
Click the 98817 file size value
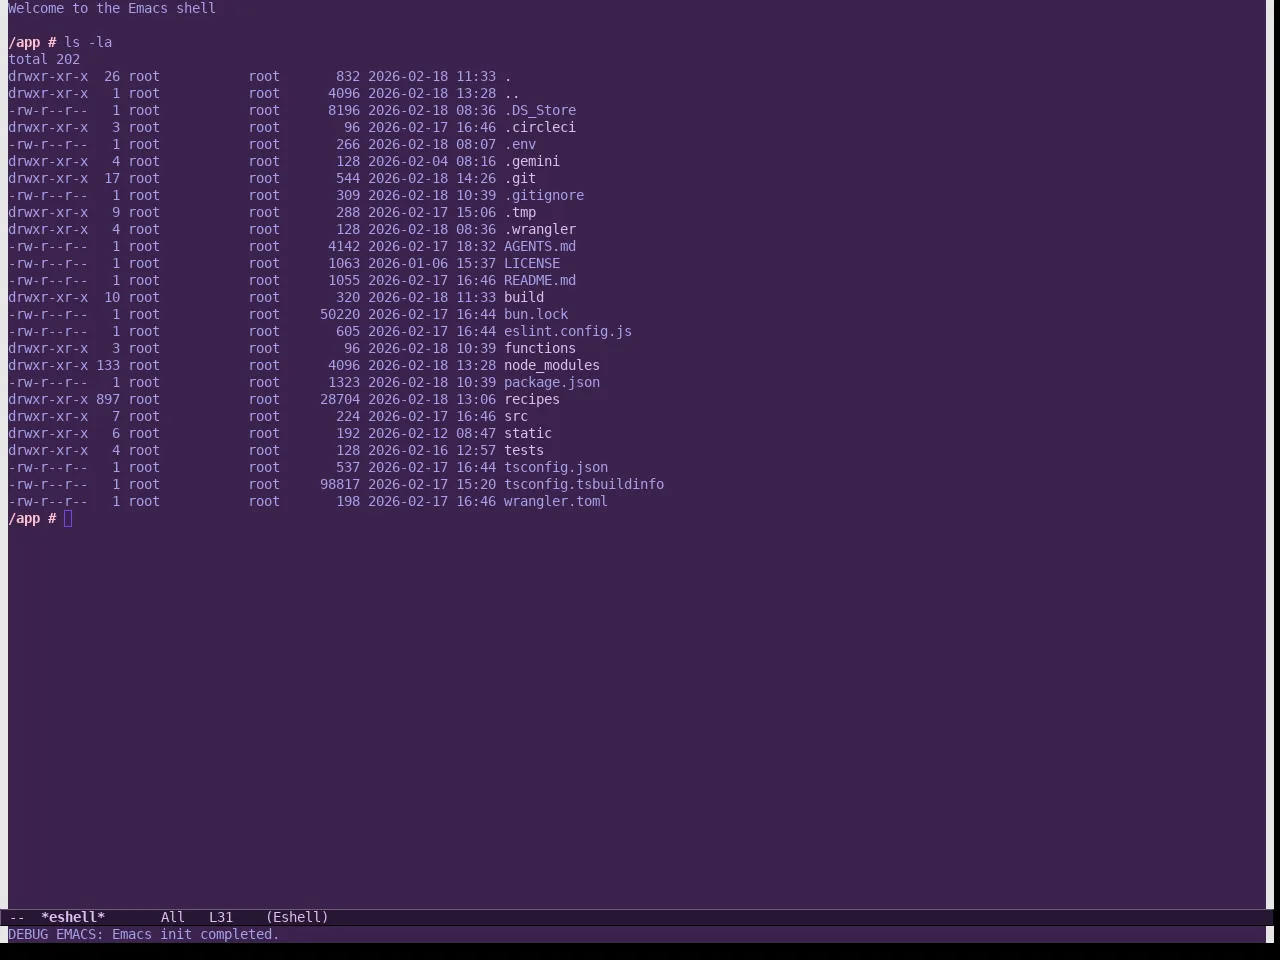[340, 484]
